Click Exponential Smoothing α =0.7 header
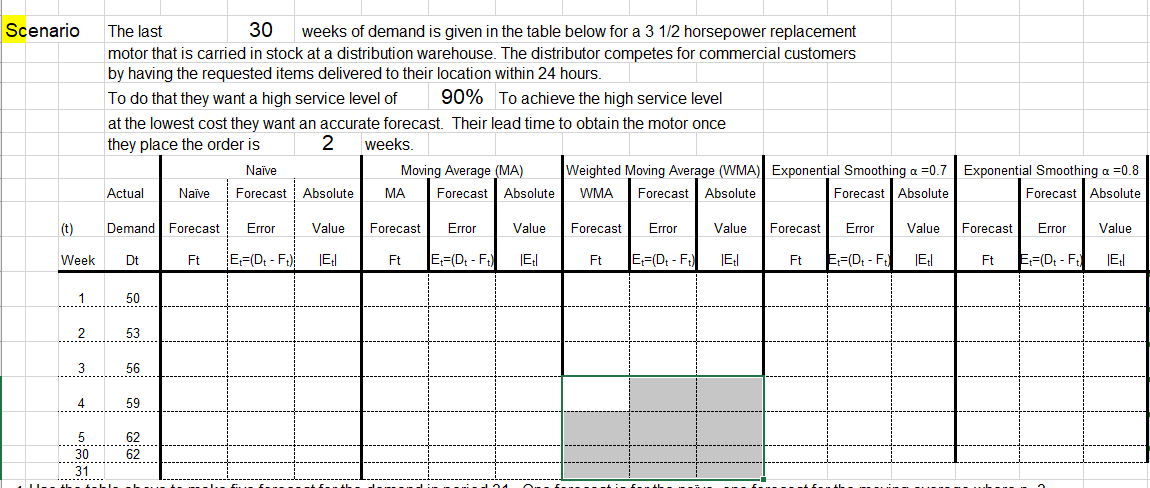This screenshot has width=1150, height=488. 860,171
